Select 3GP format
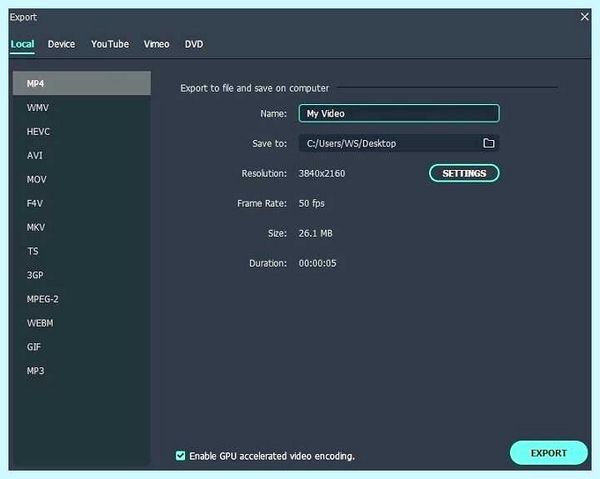Image resolution: width=600 pixels, height=479 pixels. click(x=82, y=275)
